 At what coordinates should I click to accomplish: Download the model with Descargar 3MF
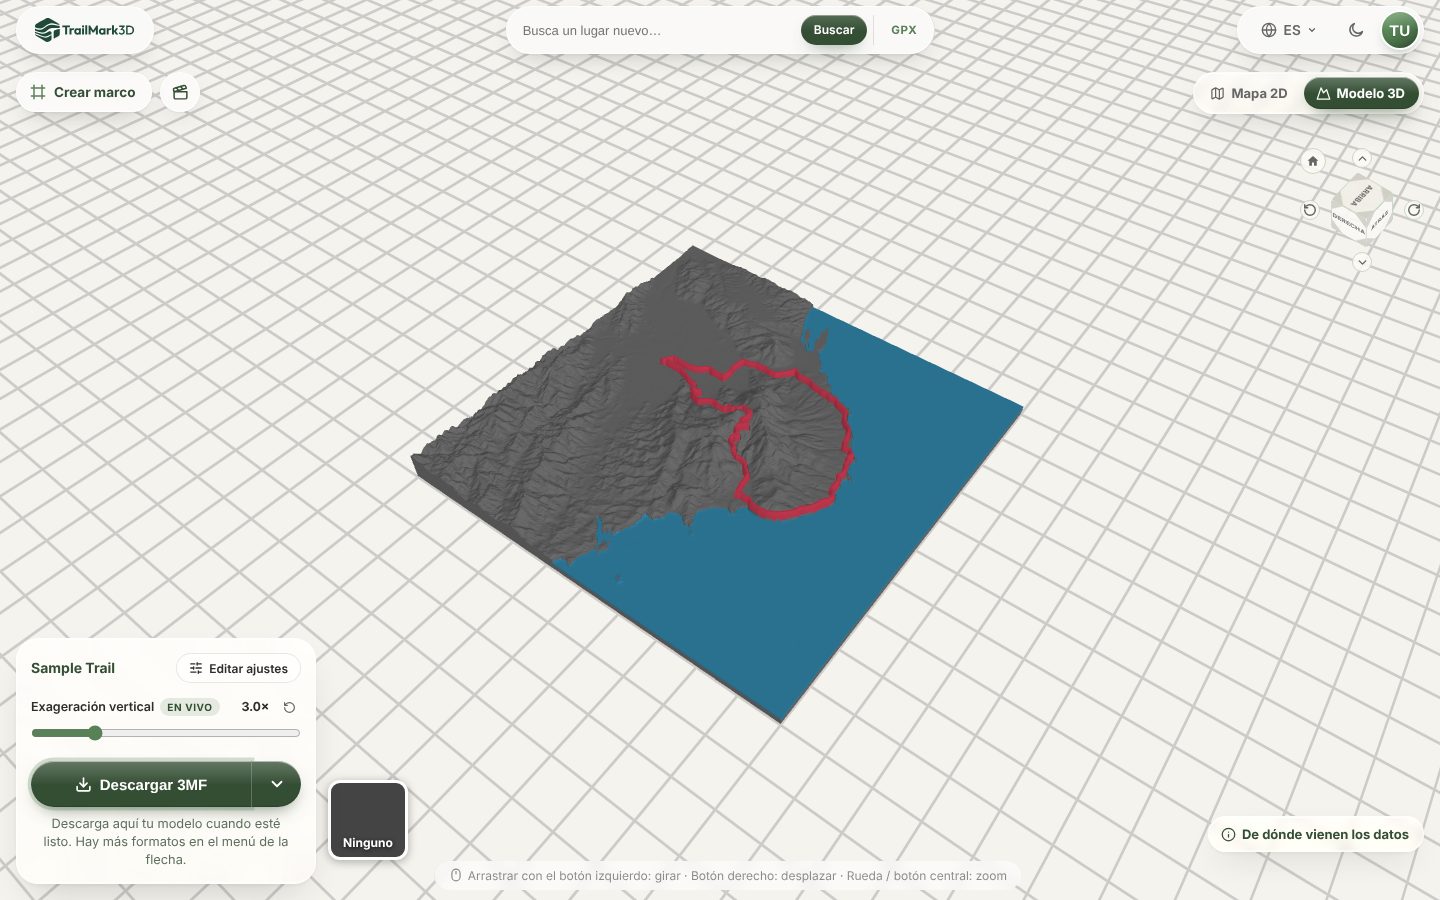141,785
